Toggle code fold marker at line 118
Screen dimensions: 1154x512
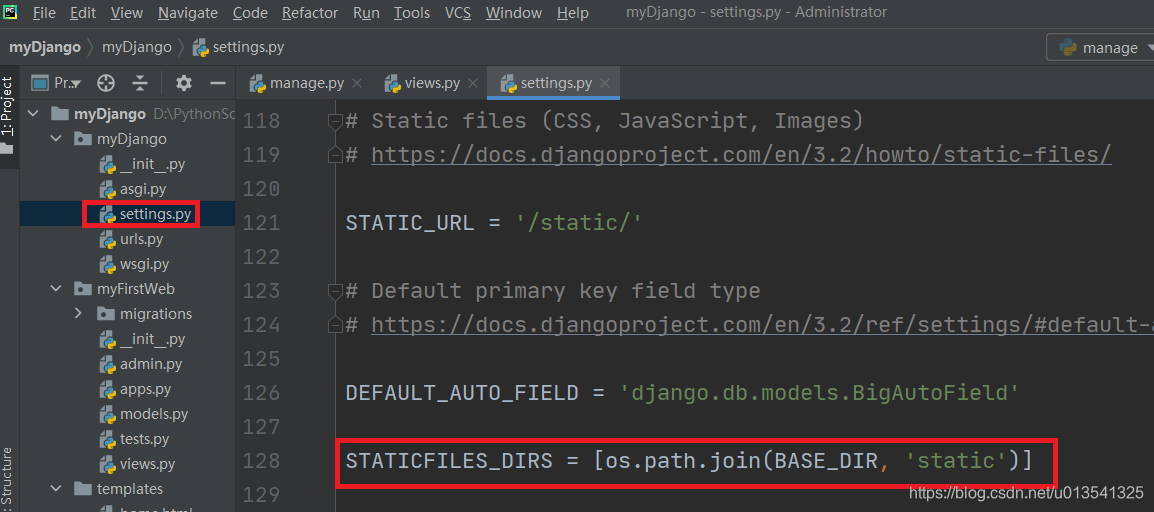[335, 120]
